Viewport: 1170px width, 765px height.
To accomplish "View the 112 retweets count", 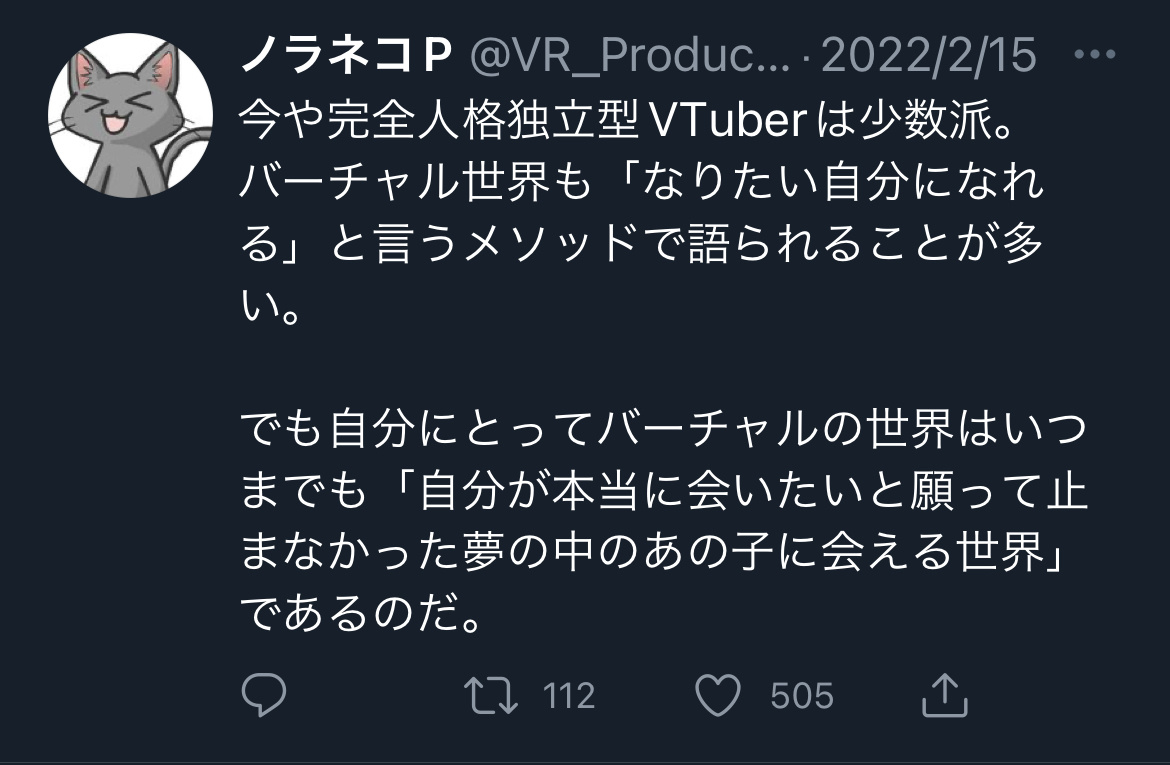I will (569, 696).
